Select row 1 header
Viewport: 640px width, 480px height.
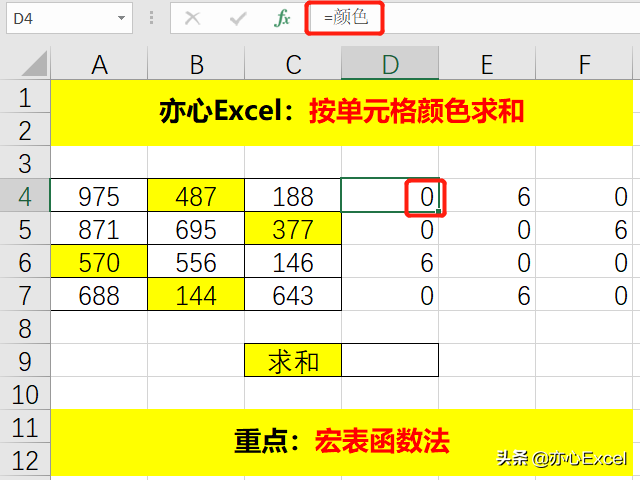click(25, 96)
